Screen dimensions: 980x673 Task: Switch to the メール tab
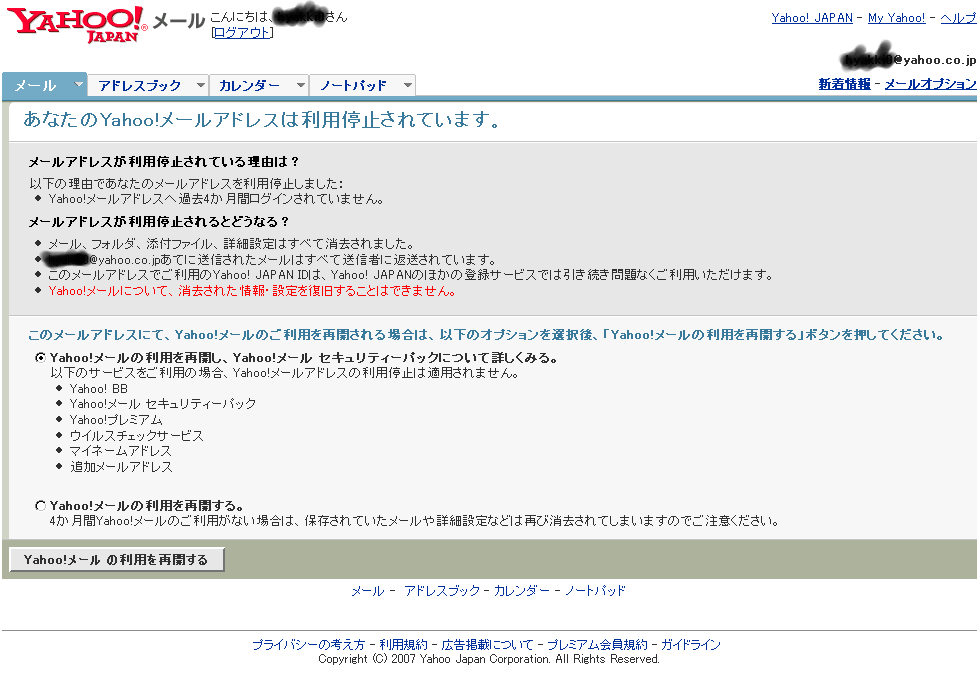[x=36, y=86]
